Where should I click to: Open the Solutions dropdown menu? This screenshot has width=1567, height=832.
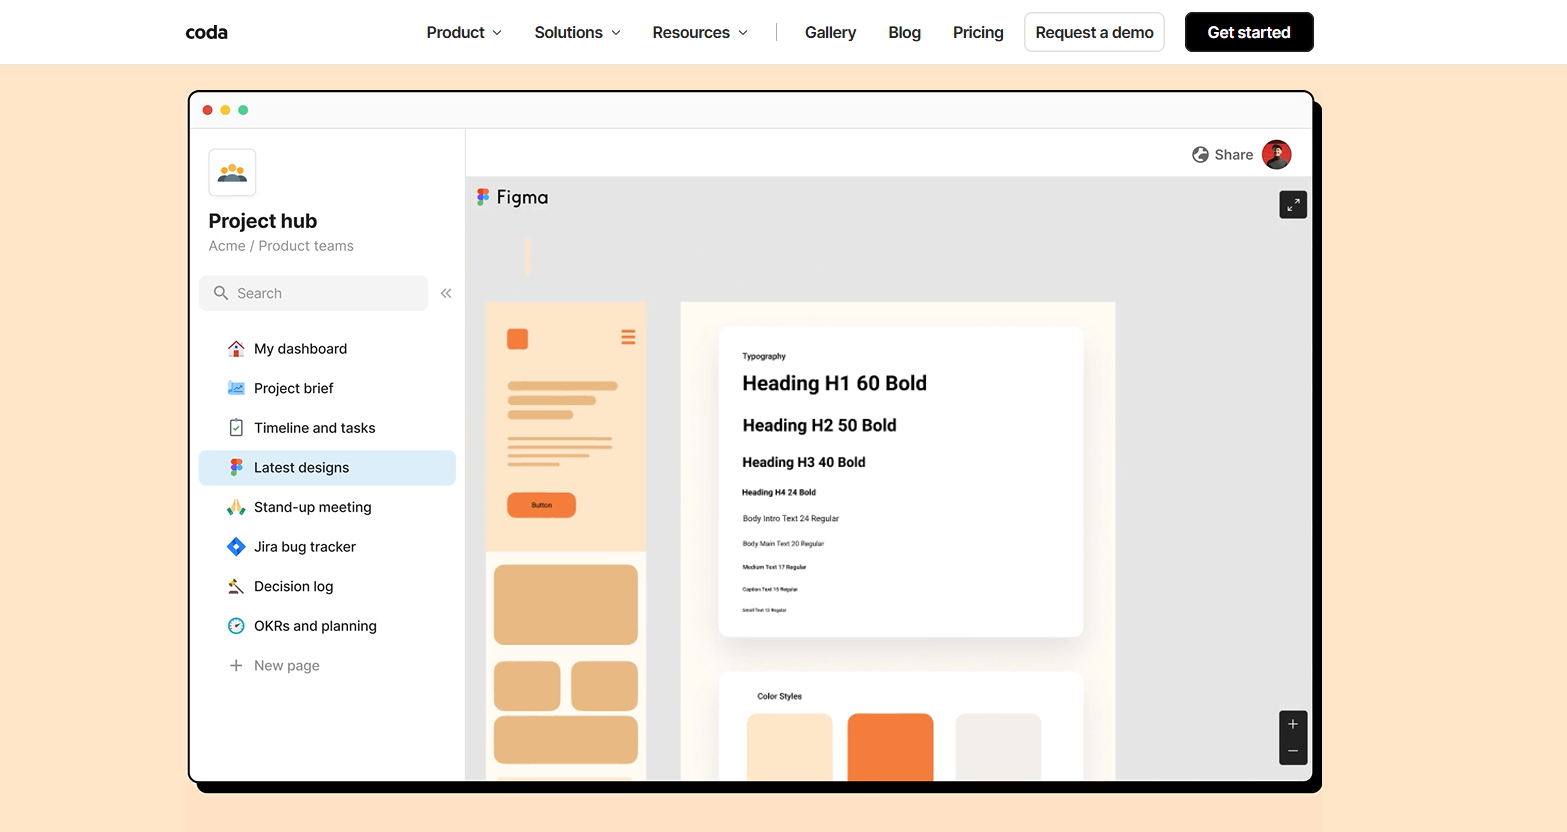[578, 32]
